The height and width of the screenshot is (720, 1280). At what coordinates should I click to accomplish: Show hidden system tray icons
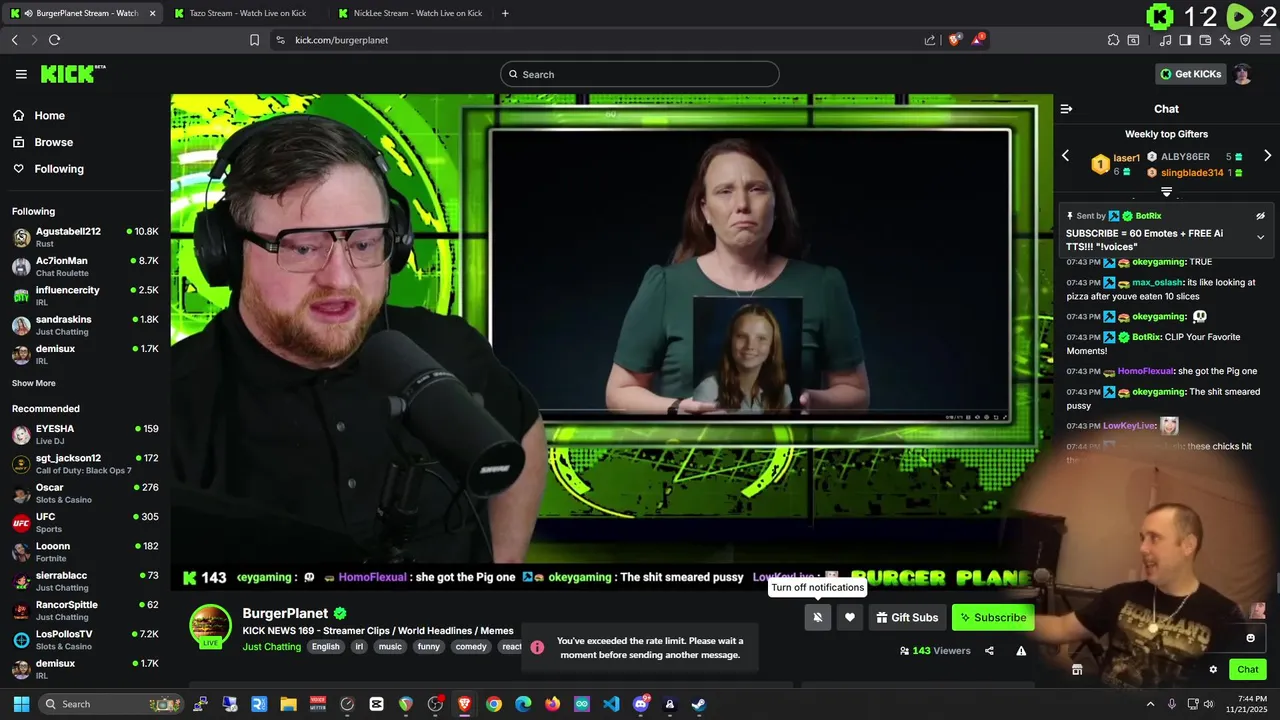click(x=1150, y=704)
